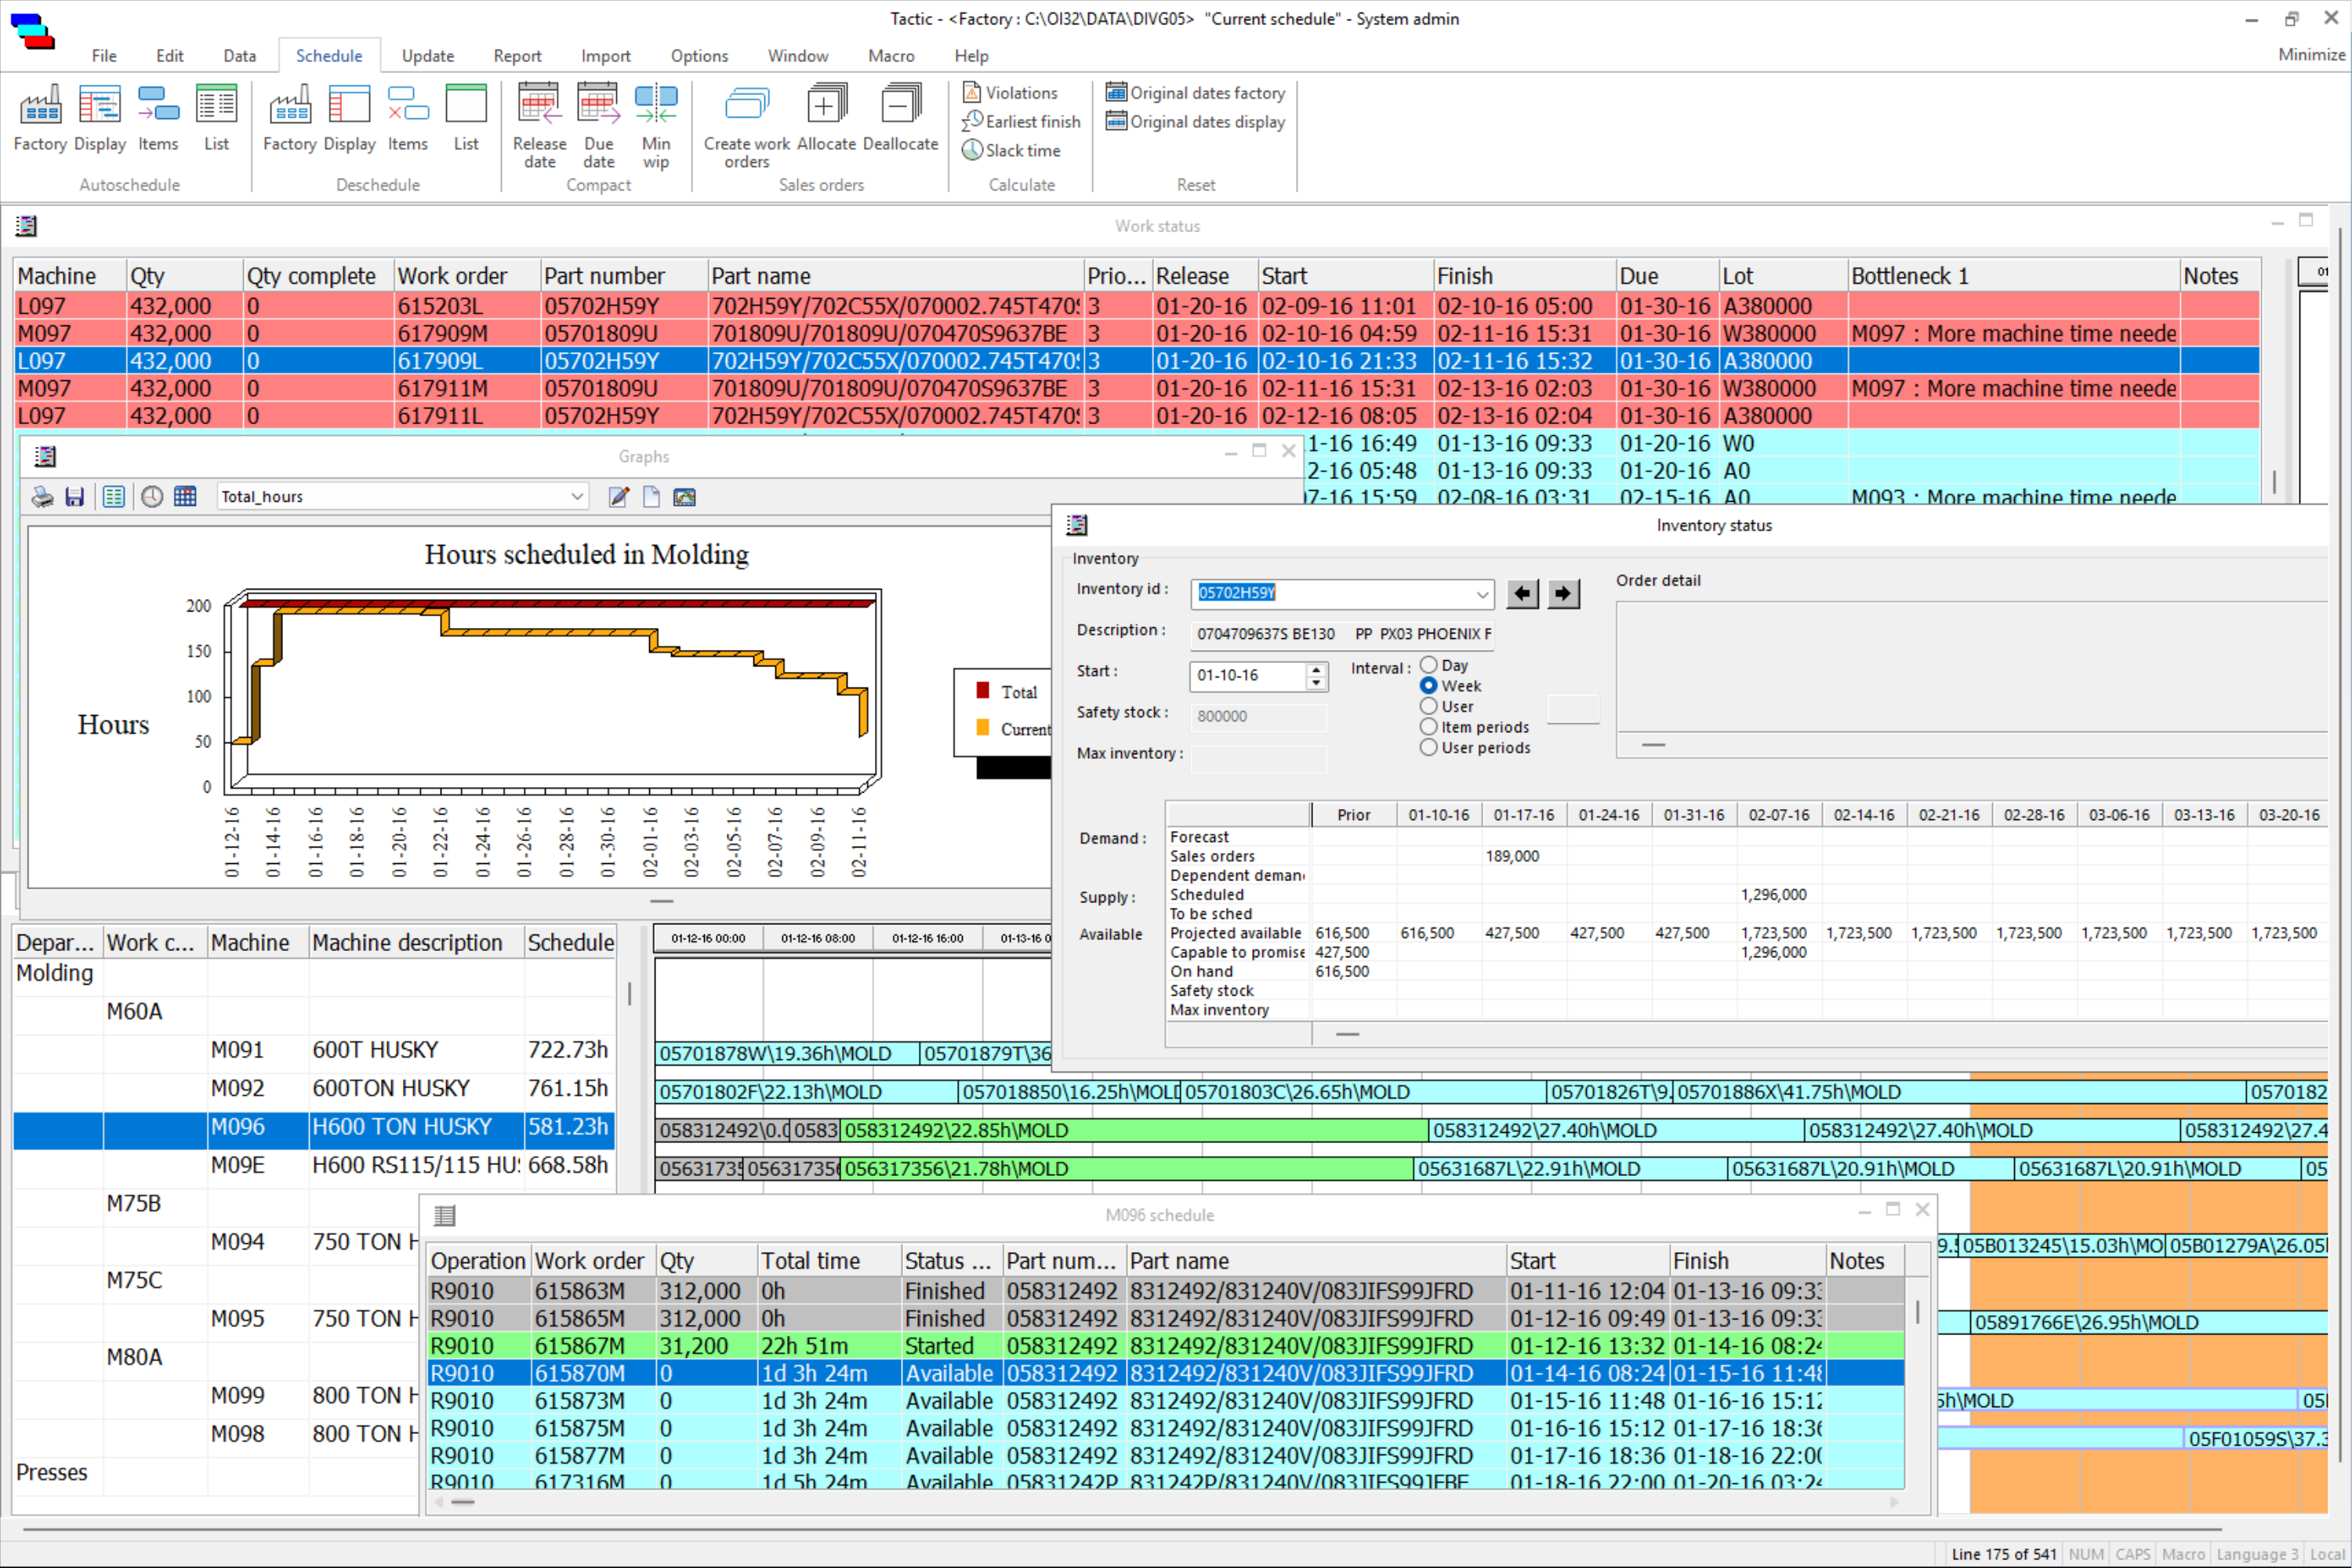Open the Total_hours graph dropdown
Image resolution: width=2352 pixels, height=1568 pixels.
click(577, 497)
